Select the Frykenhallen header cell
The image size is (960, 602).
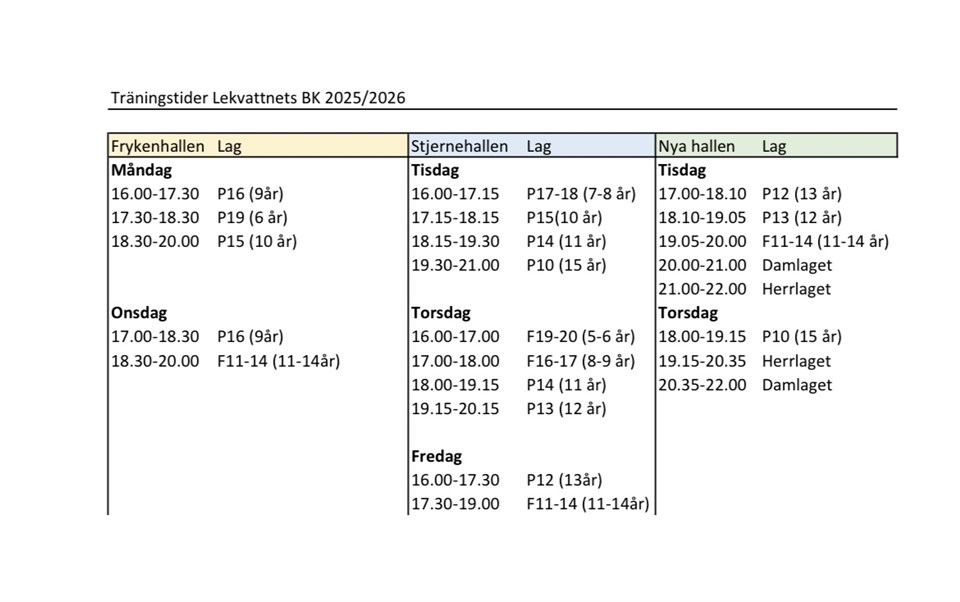158,146
